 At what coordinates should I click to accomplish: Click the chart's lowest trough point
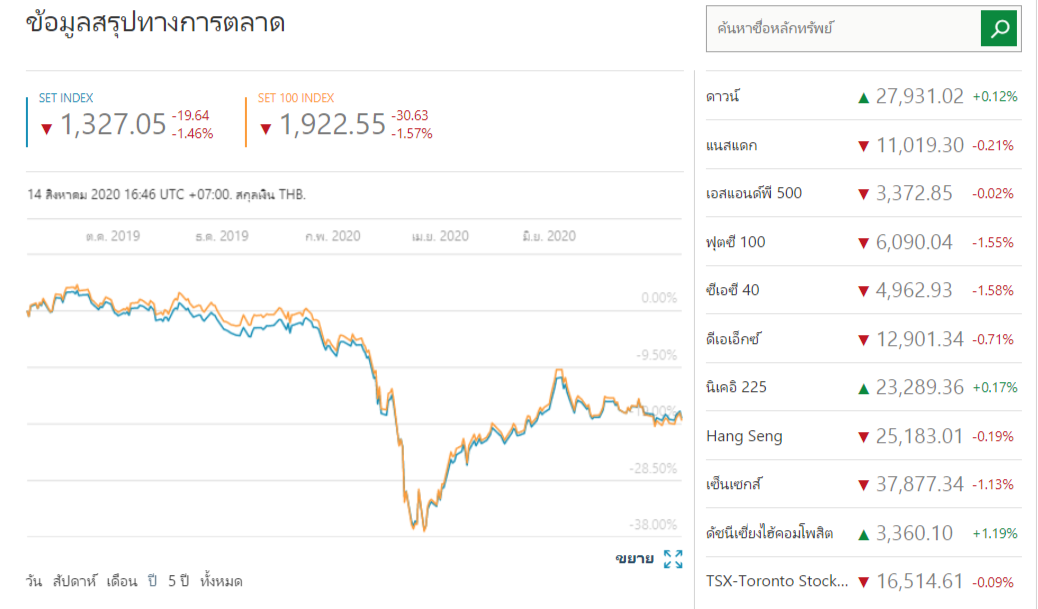coord(424,530)
